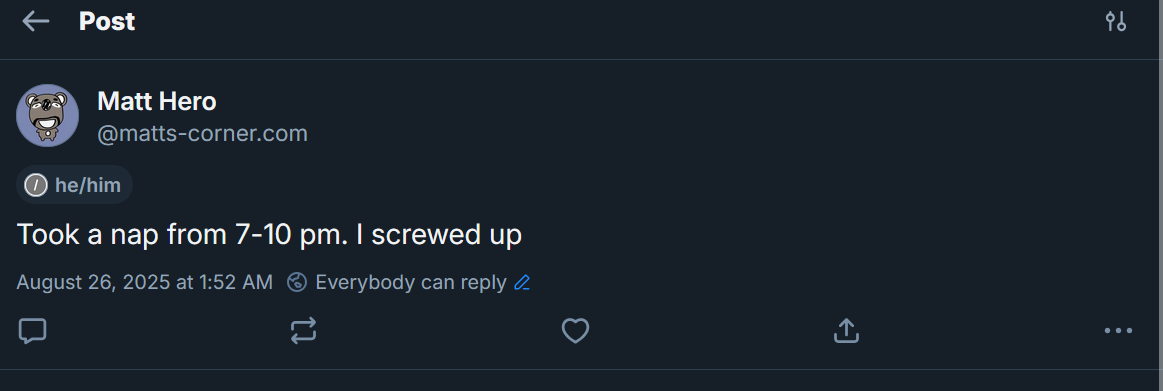
Task: Repost using the looping arrows icon
Action: [x=303, y=331]
